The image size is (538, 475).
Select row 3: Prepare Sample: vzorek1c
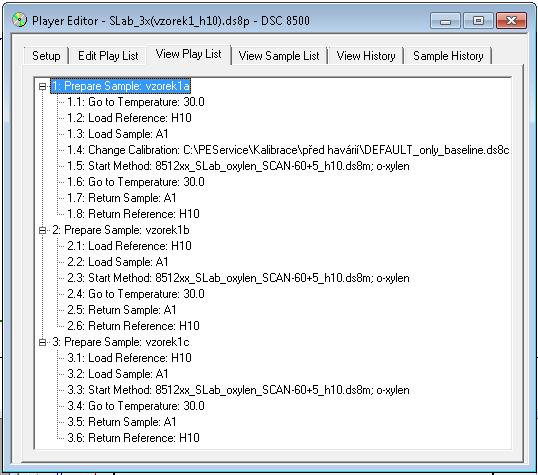pyautogui.click(x=120, y=342)
